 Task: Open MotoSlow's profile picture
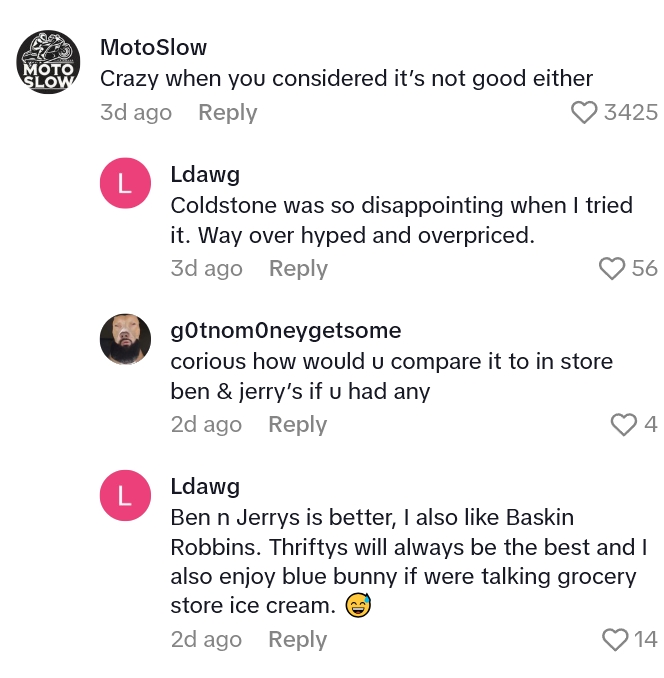[47, 64]
